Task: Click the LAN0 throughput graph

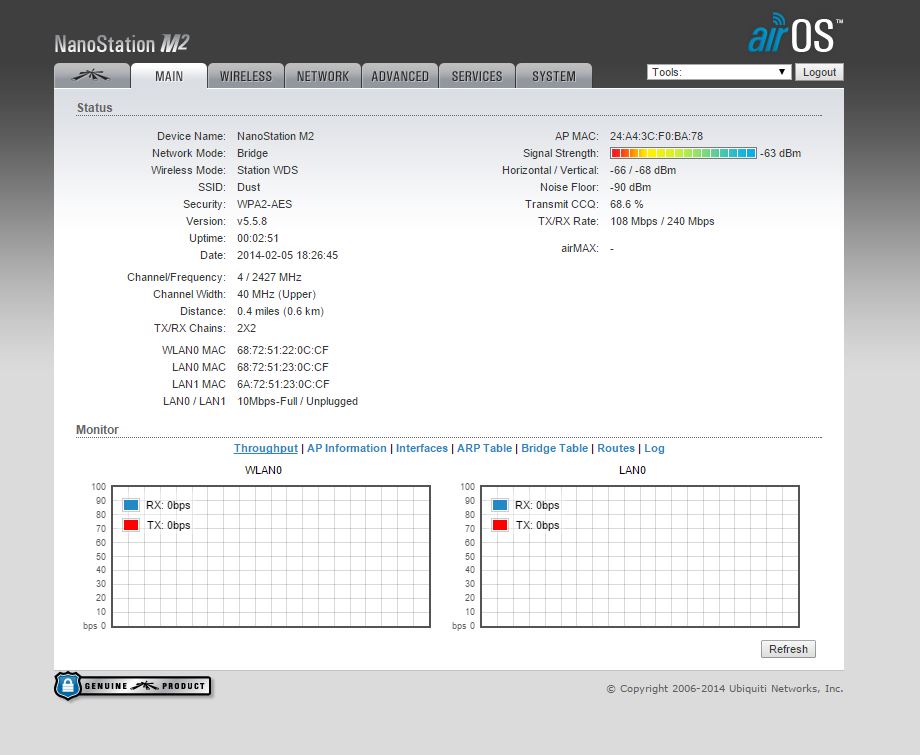Action: click(x=640, y=556)
